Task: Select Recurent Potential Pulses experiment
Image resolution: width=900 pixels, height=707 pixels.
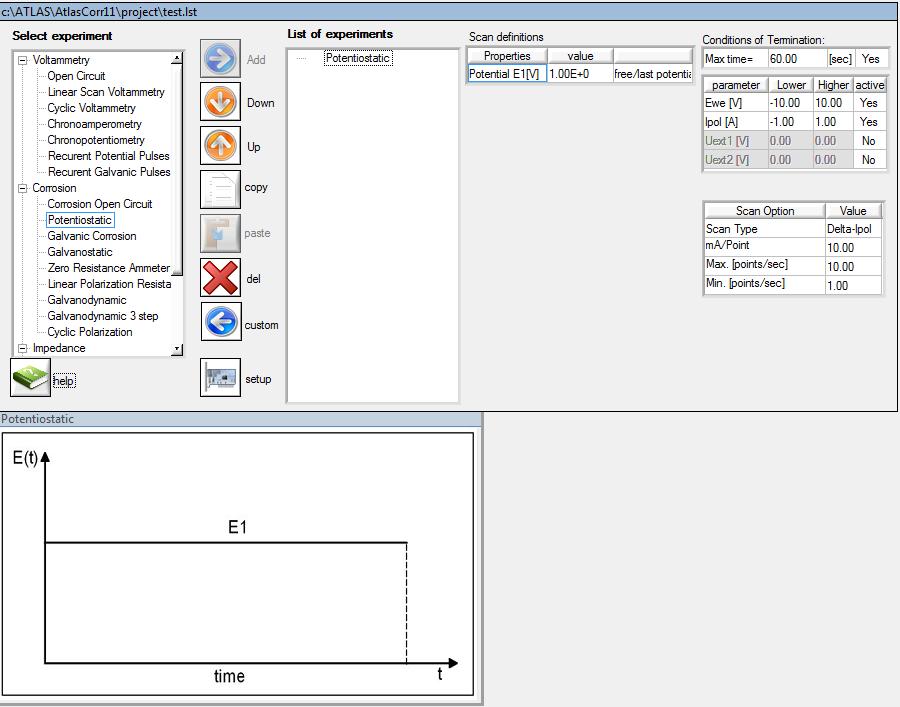Action: click(x=108, y=156)
